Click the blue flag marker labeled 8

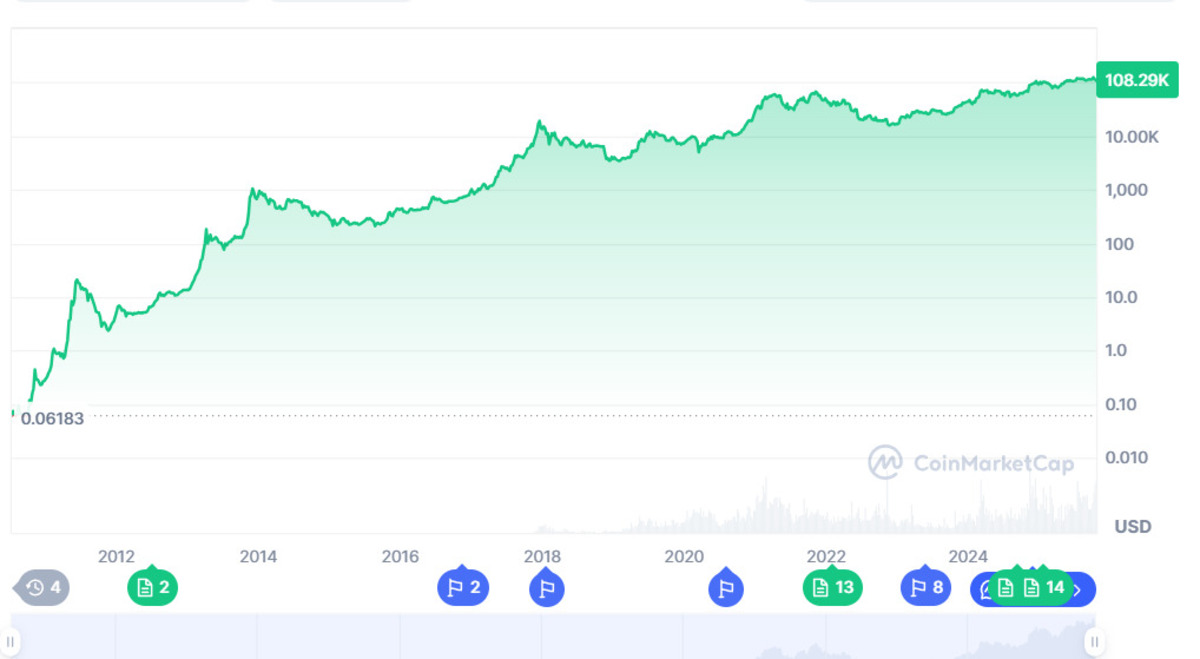tap(926, 588)
